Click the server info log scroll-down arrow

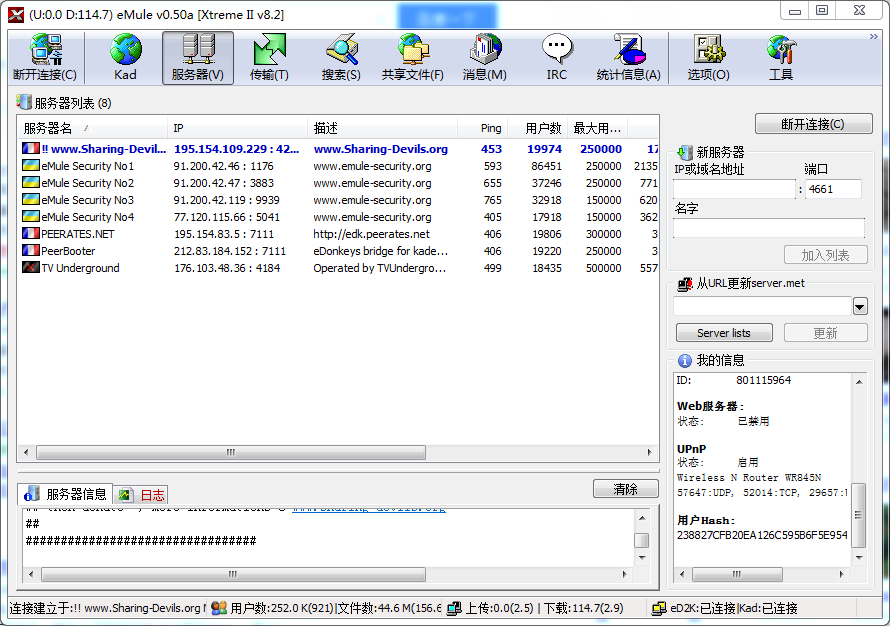[642, 557]
